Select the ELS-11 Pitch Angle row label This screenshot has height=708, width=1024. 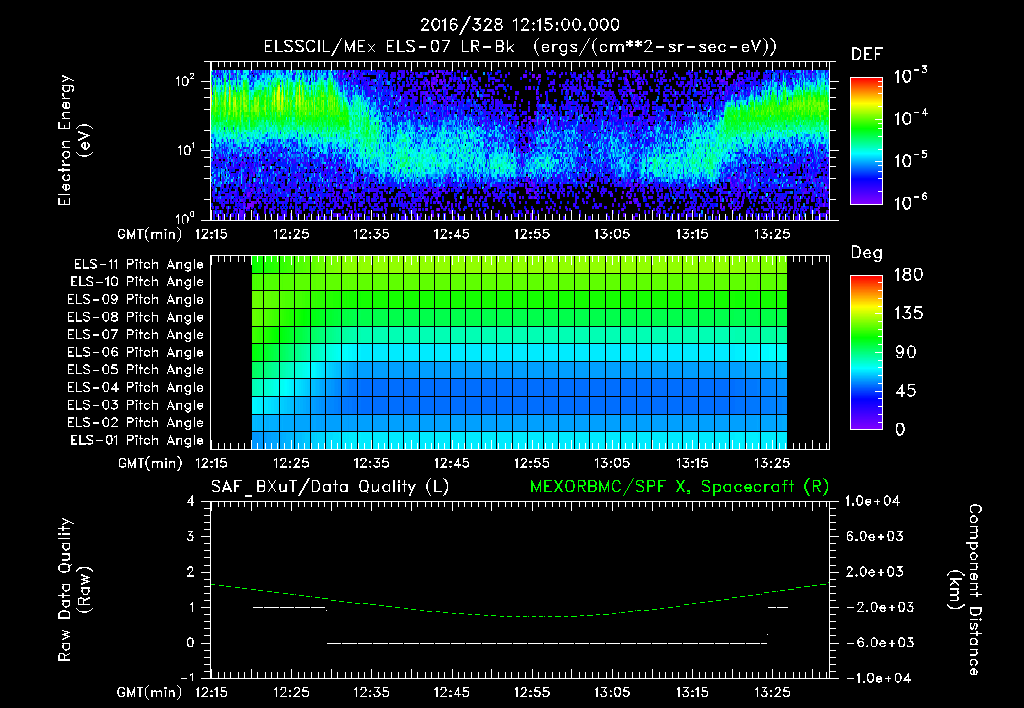point(138,265)
